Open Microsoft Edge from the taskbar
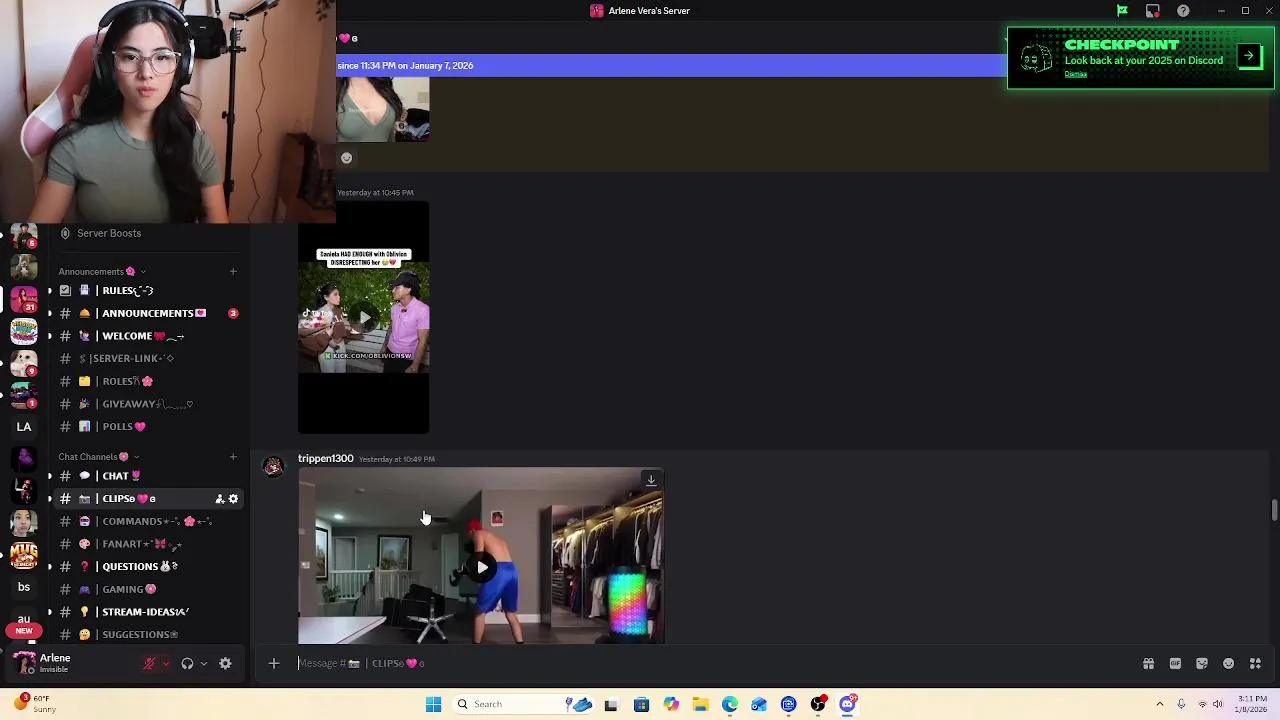This screenshot has width=1280, height=720. point(729,704)
